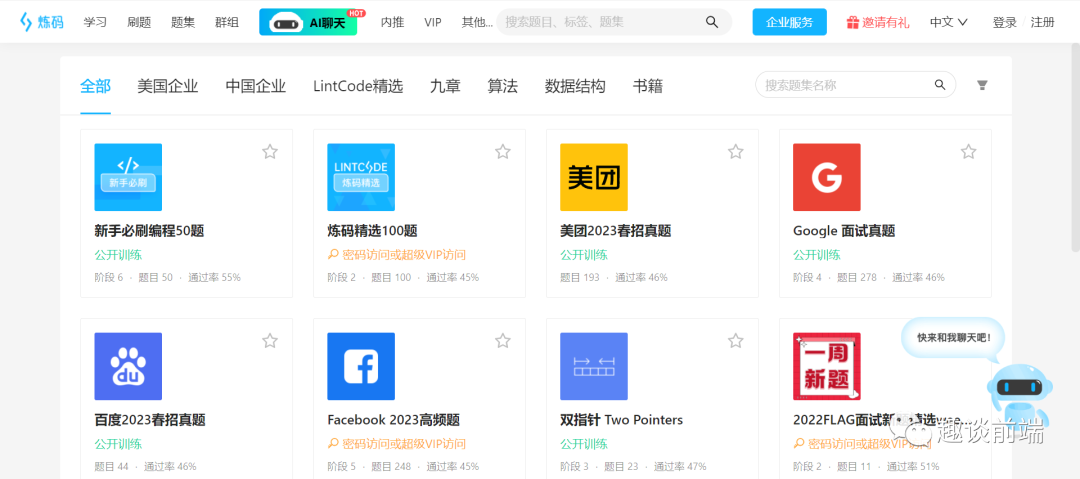Open title Google 面试真题
The height and width of the screenshot is (479, 1080).
(844, 231)
